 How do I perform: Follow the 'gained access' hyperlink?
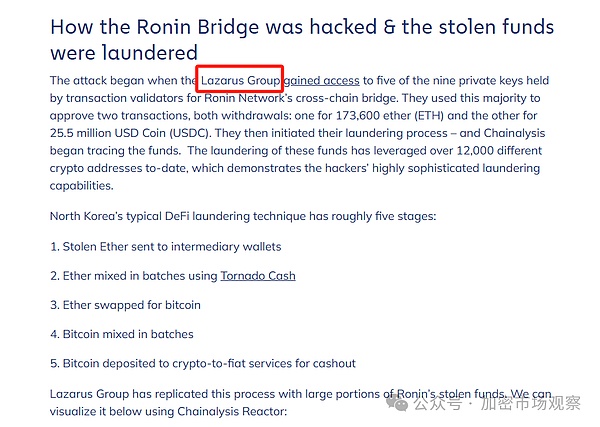[322, 78]
